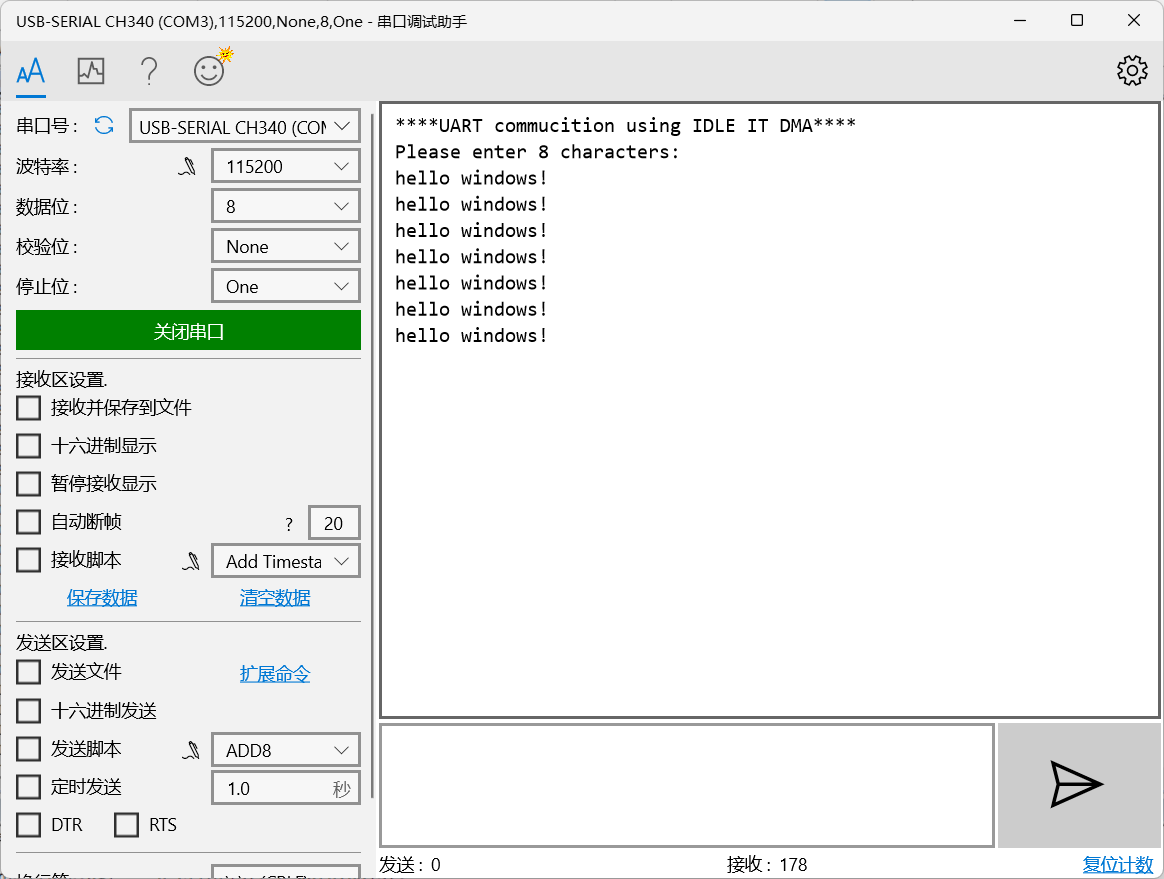Expand the Add Timestamp receive script dropdown
This screenshot has width=1164, height=879.
pos(286,561)
